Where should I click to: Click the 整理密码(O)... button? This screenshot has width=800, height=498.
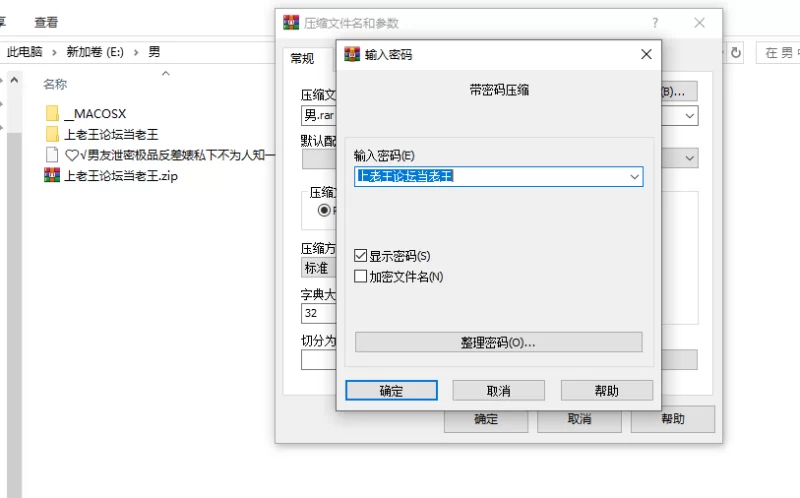click(x=498, y=342)
